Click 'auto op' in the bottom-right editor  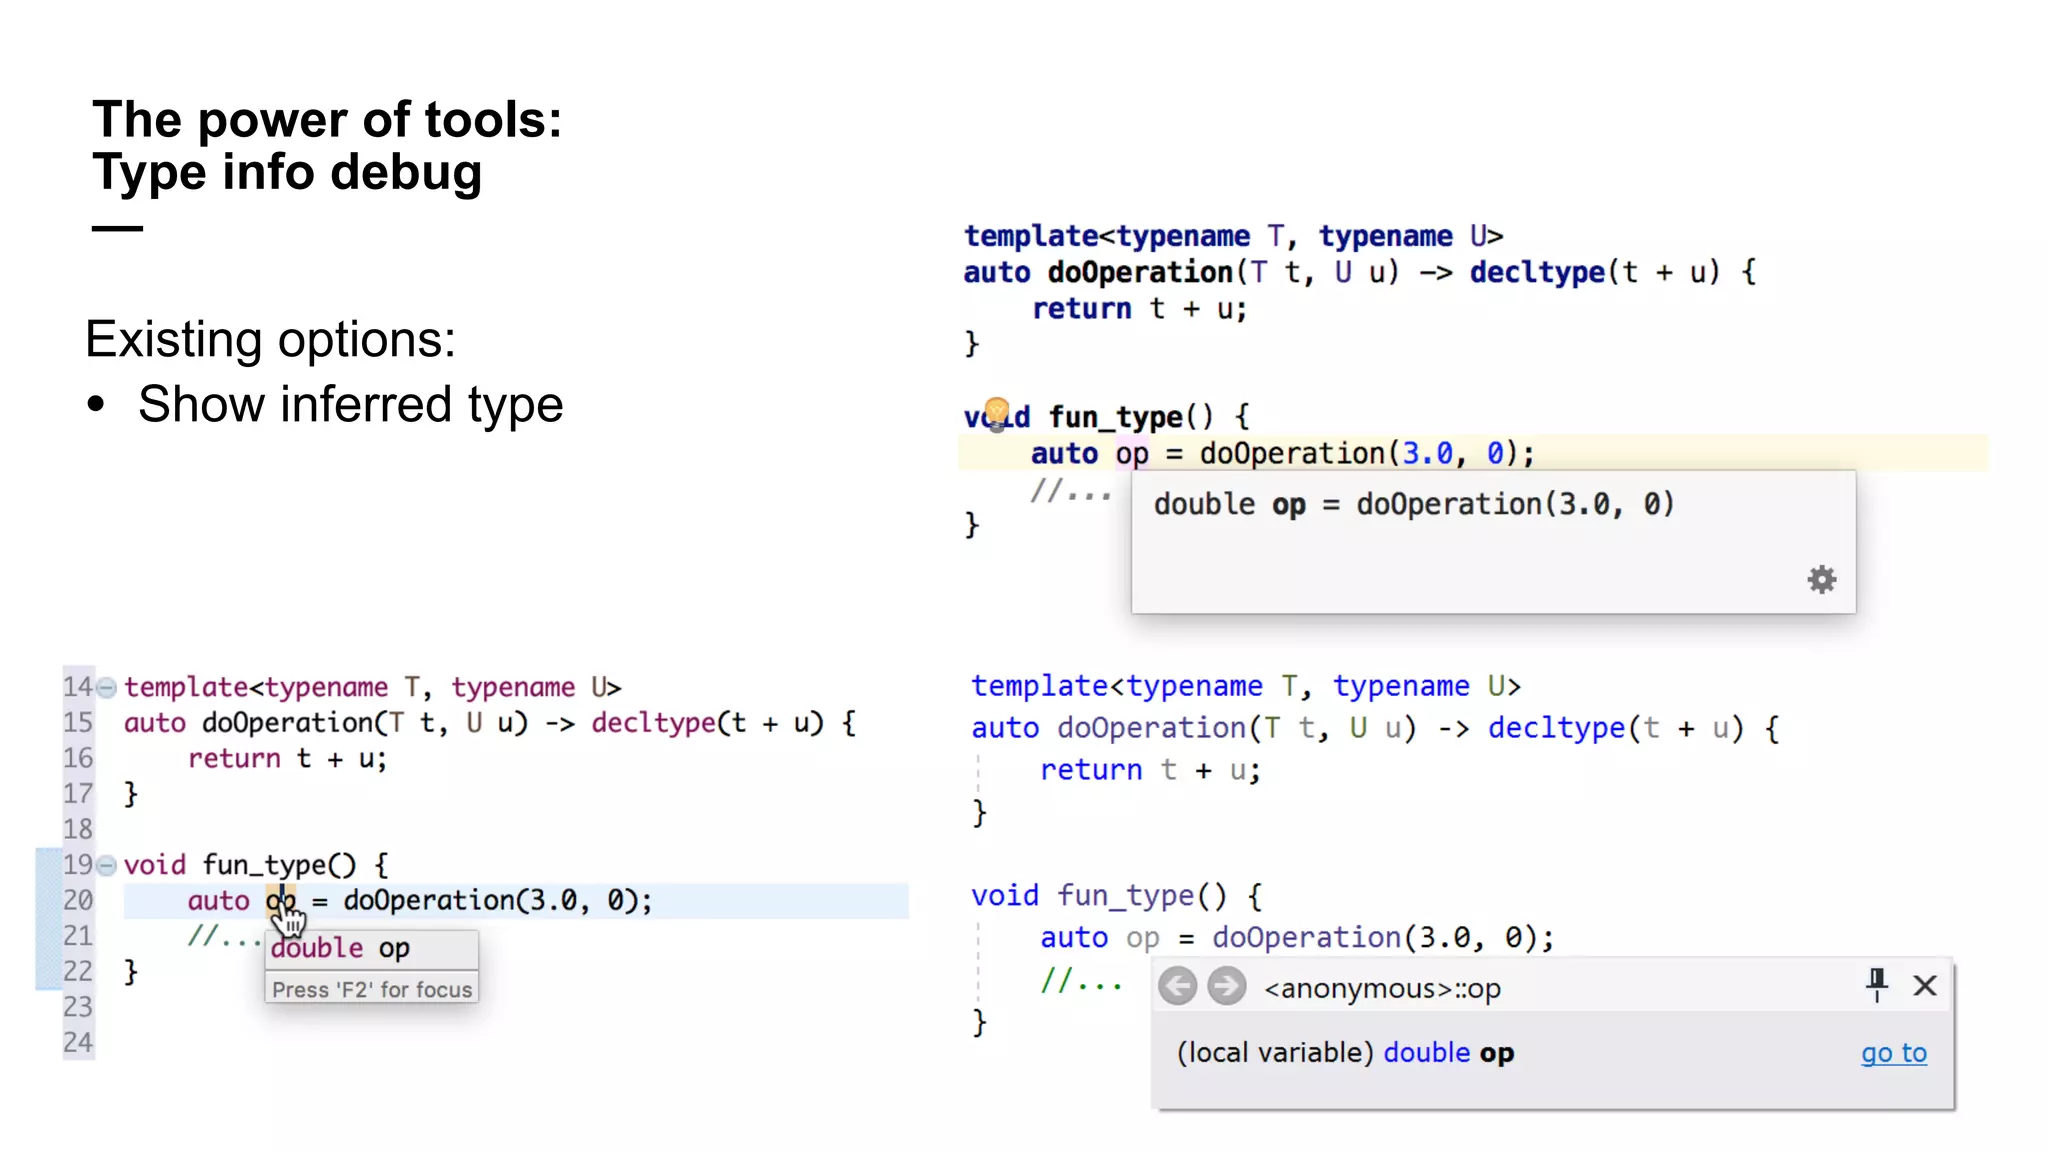[1100, 938]
